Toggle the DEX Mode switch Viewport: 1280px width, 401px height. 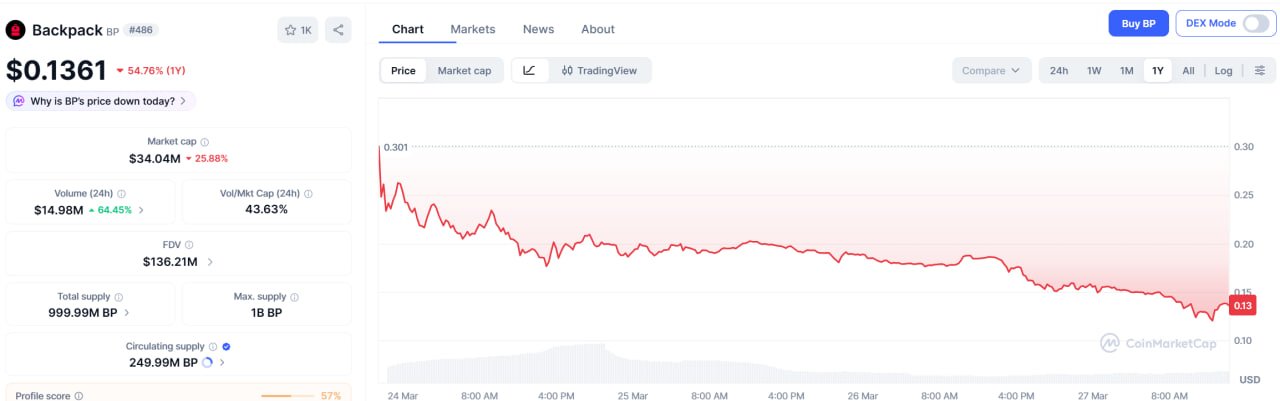point(1255,23)
